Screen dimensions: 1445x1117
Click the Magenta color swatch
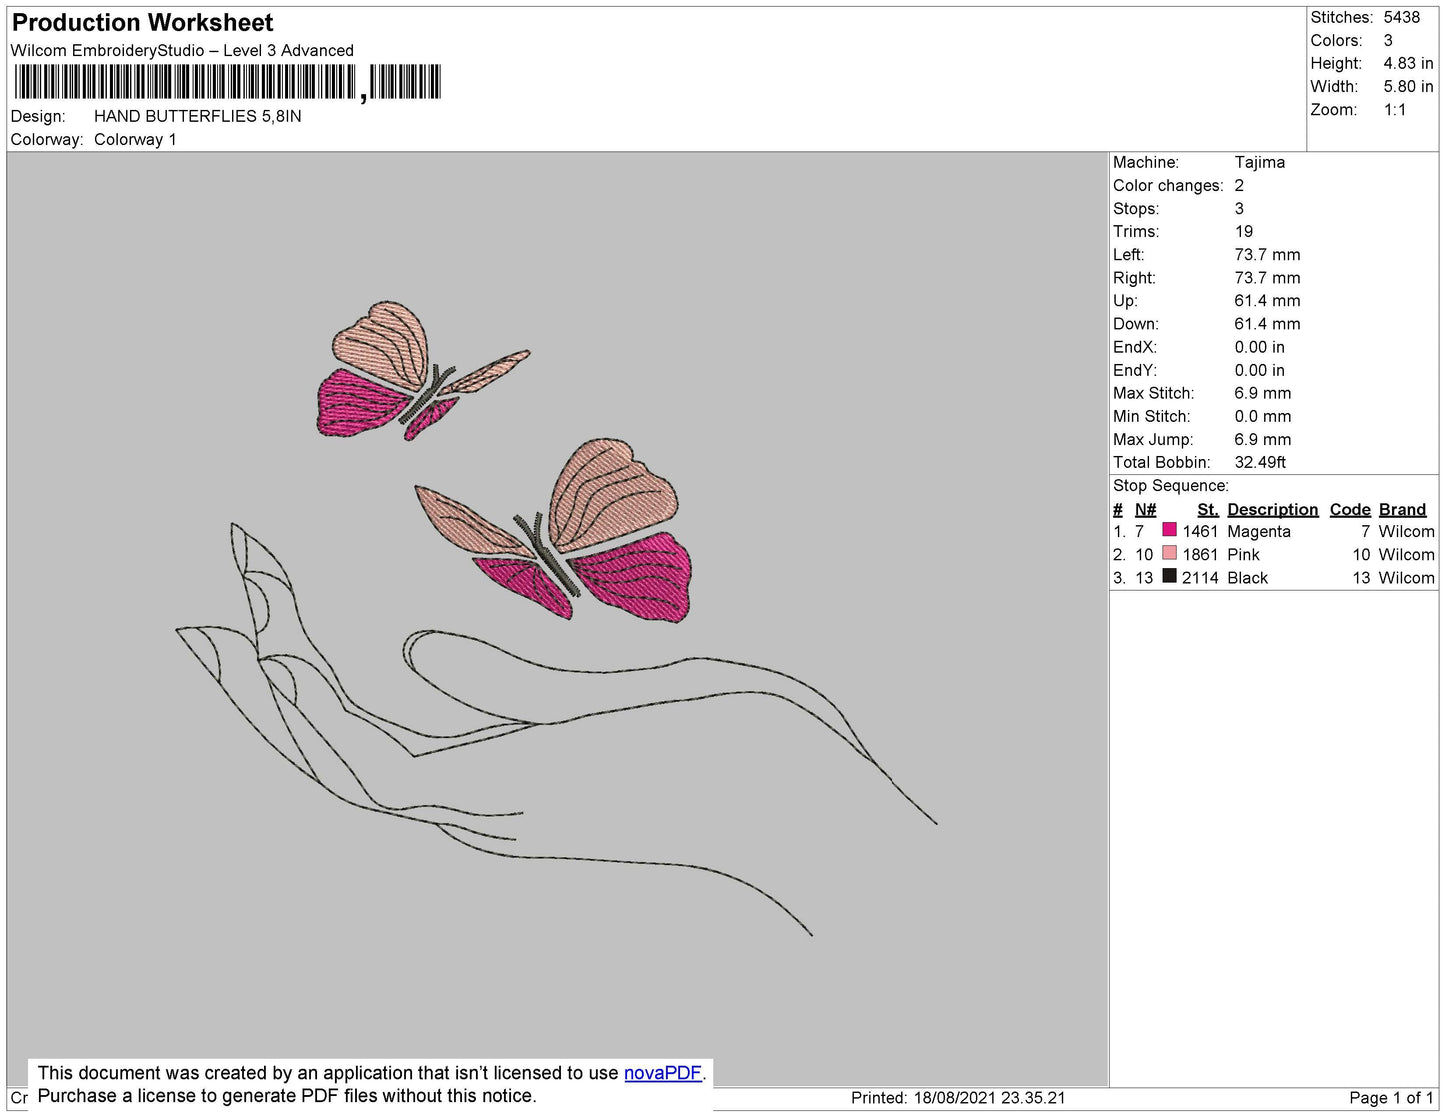tap(1169, 530)
